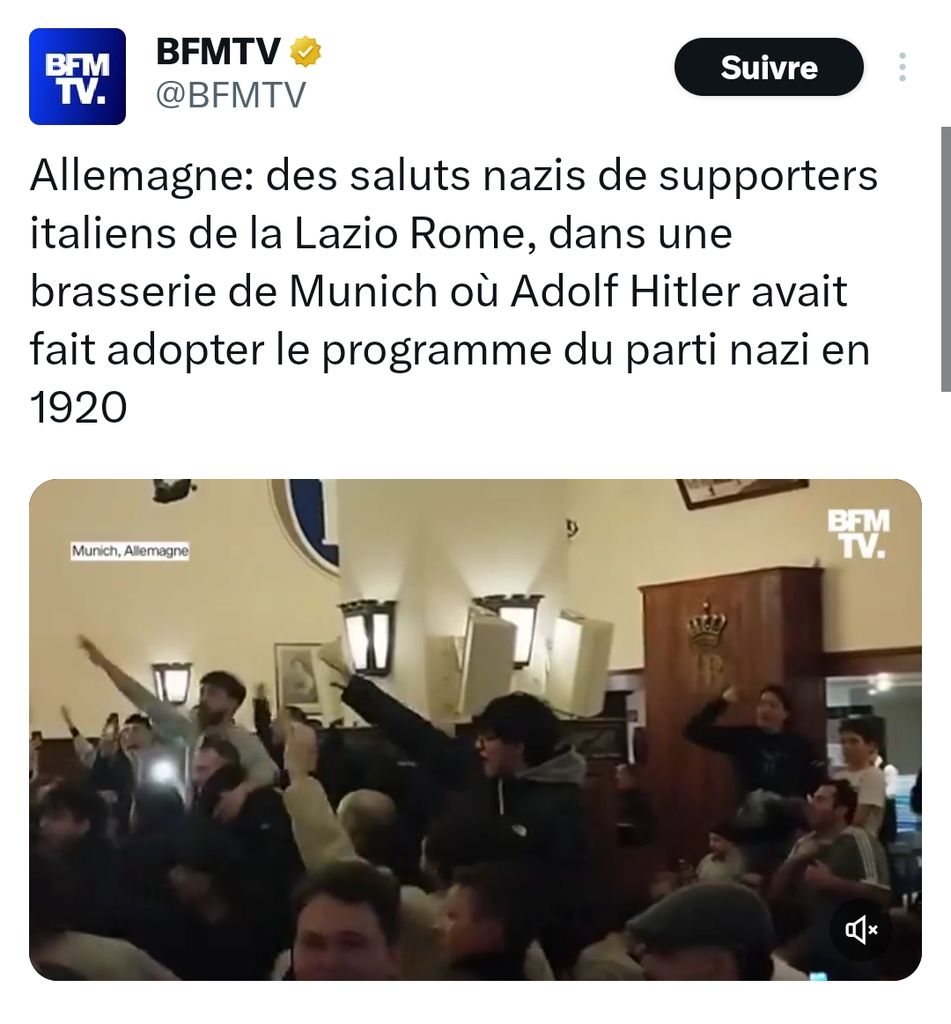
Task: Click the BFMTV display name
Action: (x=218, y=51)
